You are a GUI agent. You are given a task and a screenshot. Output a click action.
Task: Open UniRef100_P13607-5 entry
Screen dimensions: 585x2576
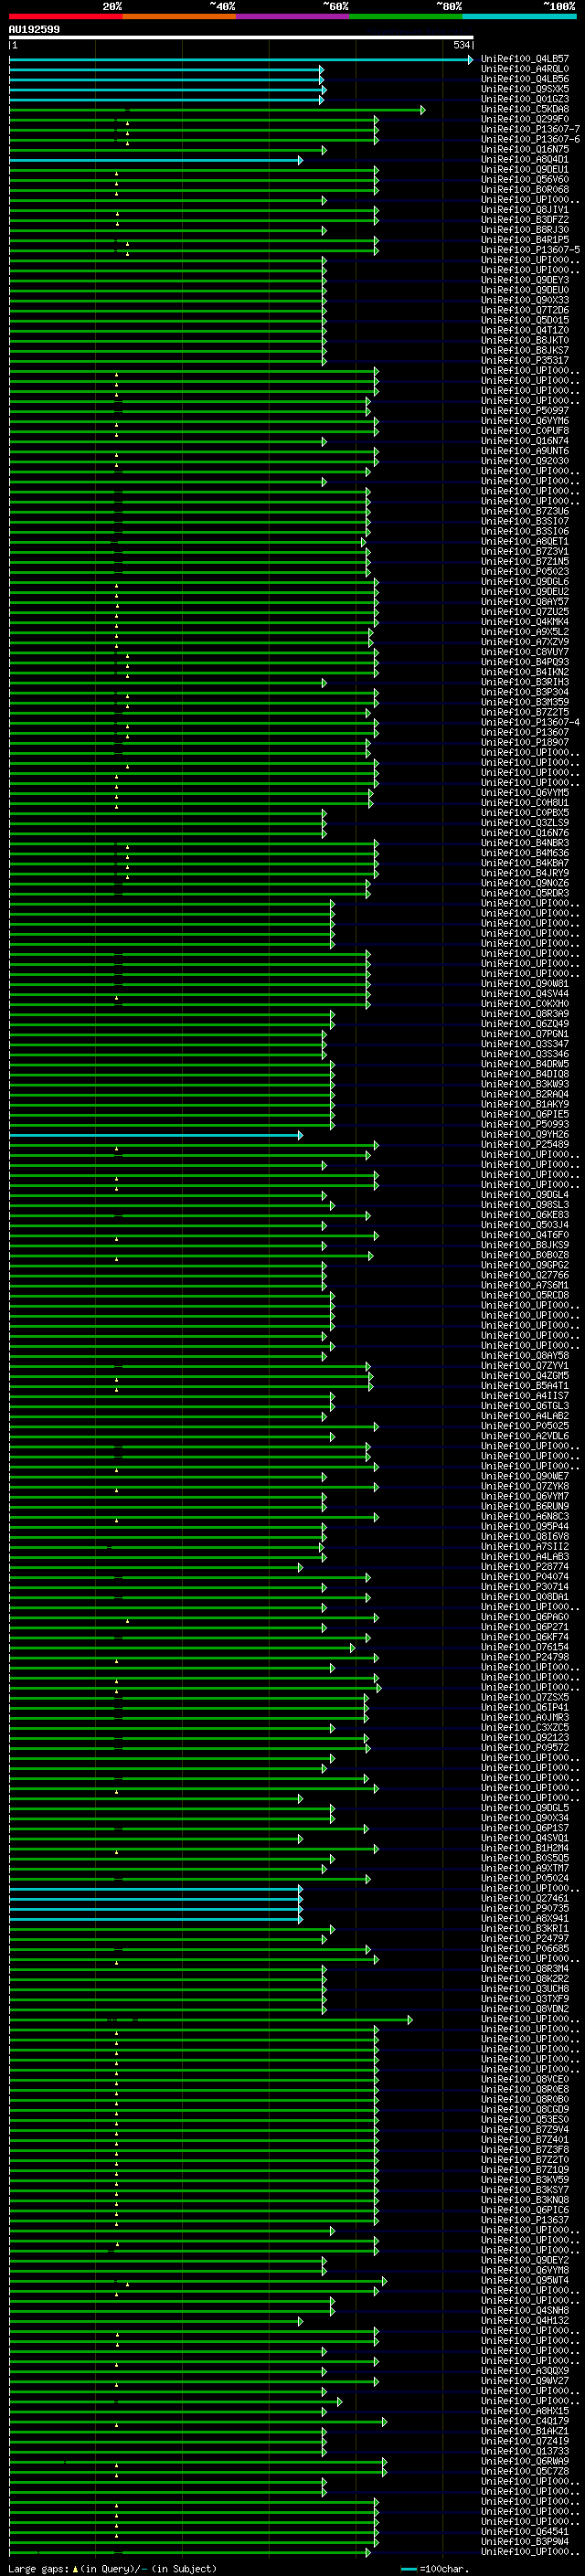(530, 250)
